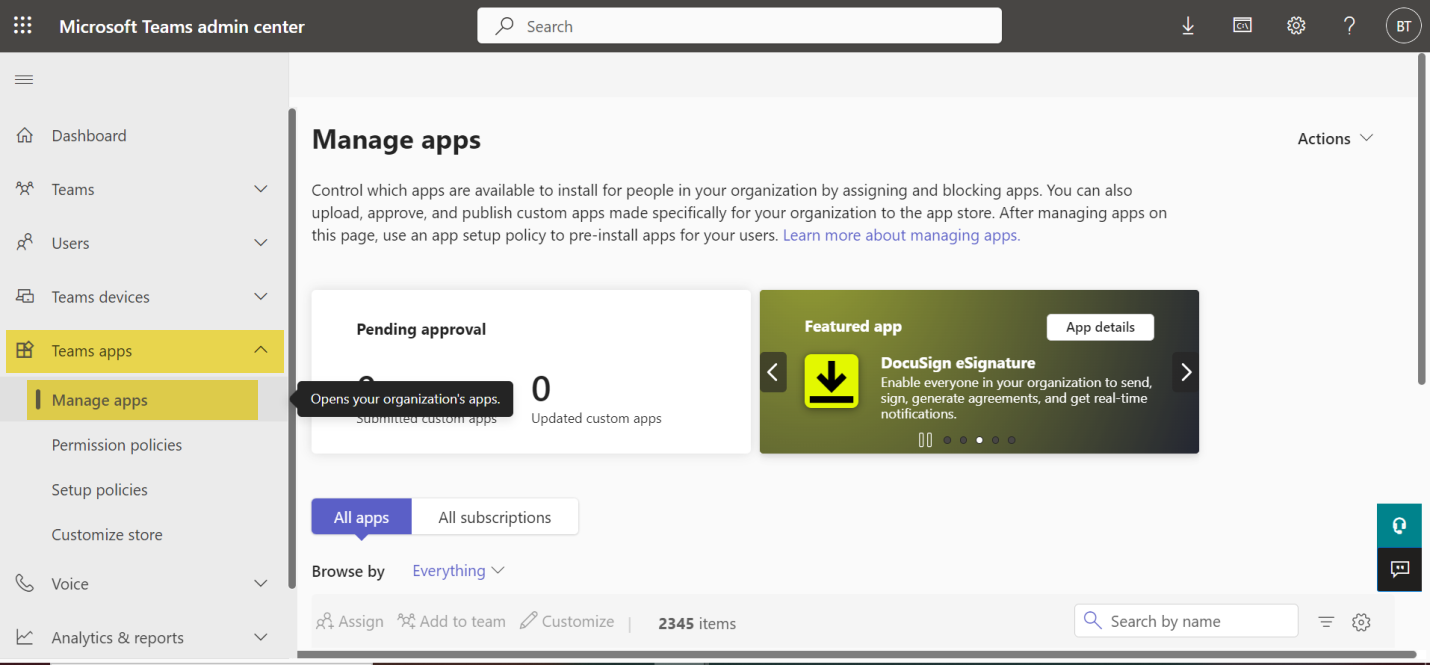This screenshot has height=665, width=1430.
Task: Collapse navigation with hamburger icon
Action: tap(24, 80)
